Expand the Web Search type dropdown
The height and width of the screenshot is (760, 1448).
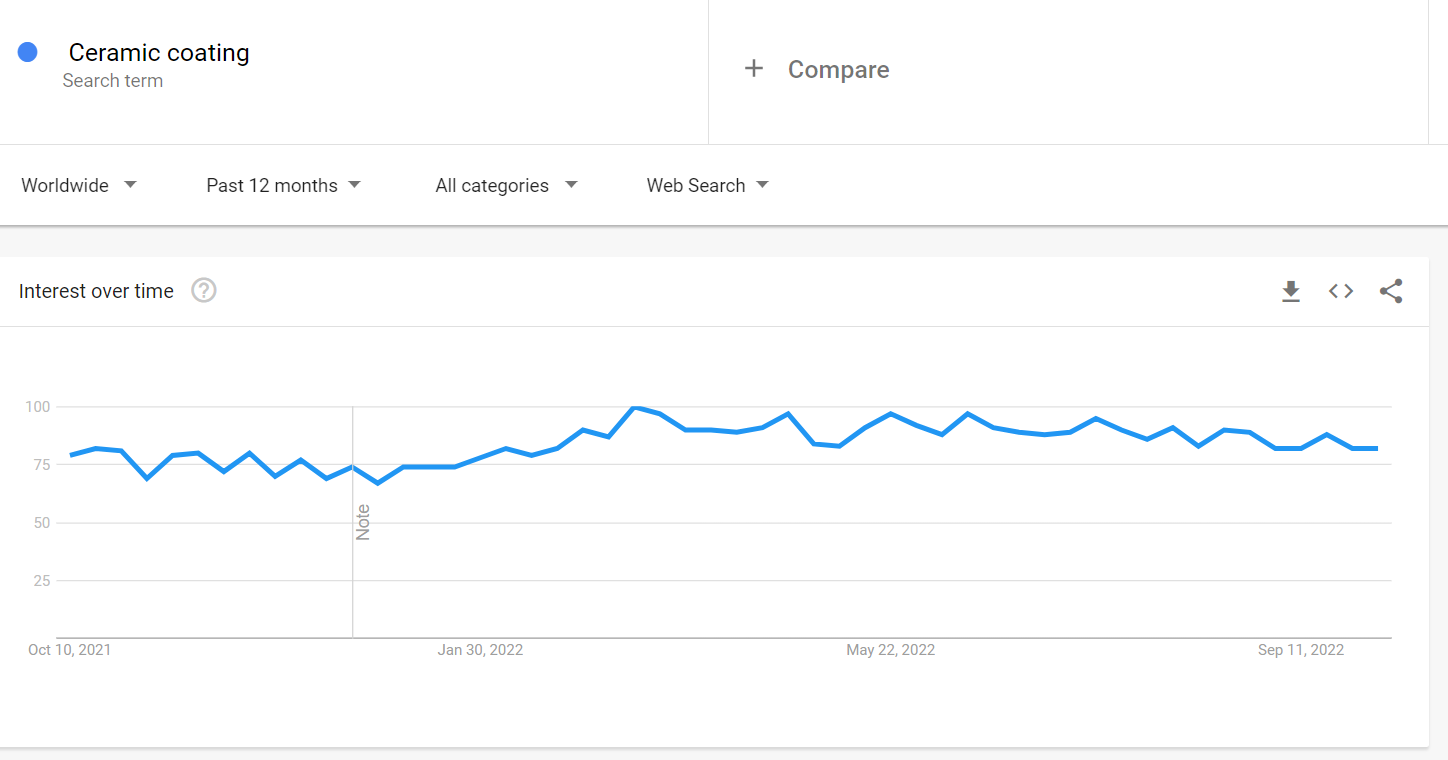[x=707, y=185]
